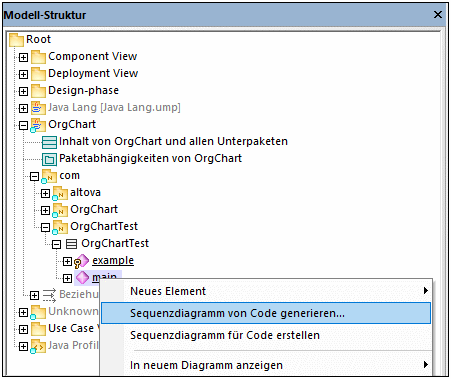Expand the Component View node
The width and height of the screenshot is (451, 379).
point(23,57)
